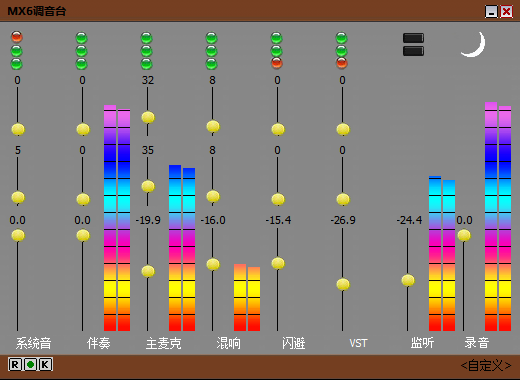Click the 伴奏 top slider knob valued 0

83,129
